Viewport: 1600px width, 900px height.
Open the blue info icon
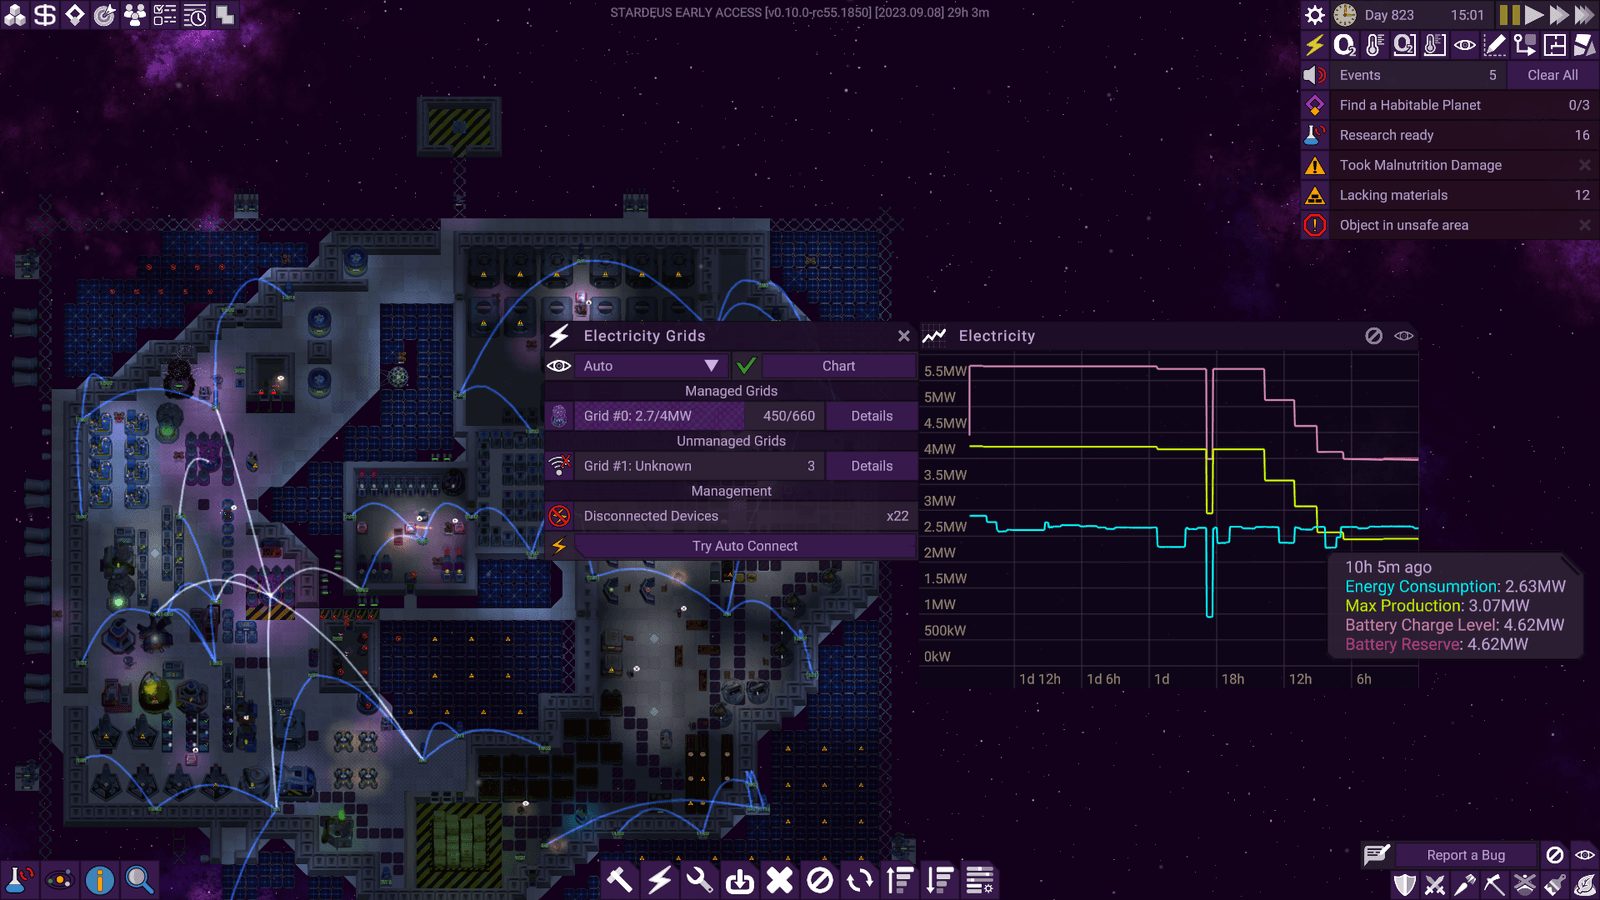tap(99, 880)
